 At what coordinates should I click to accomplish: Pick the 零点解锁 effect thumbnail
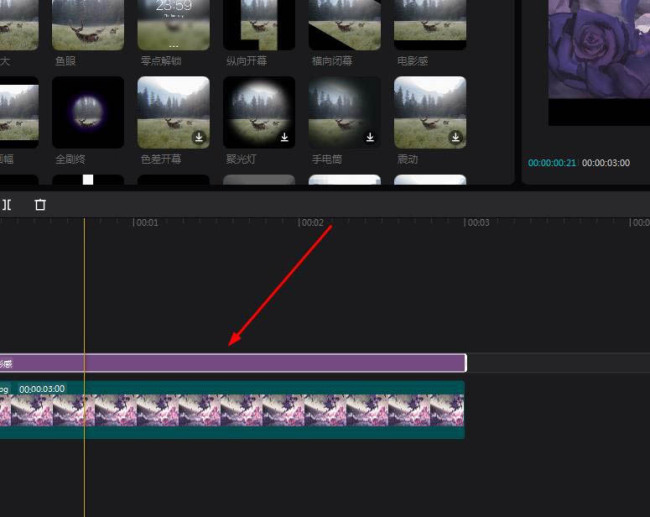click(x=173, y=25)
